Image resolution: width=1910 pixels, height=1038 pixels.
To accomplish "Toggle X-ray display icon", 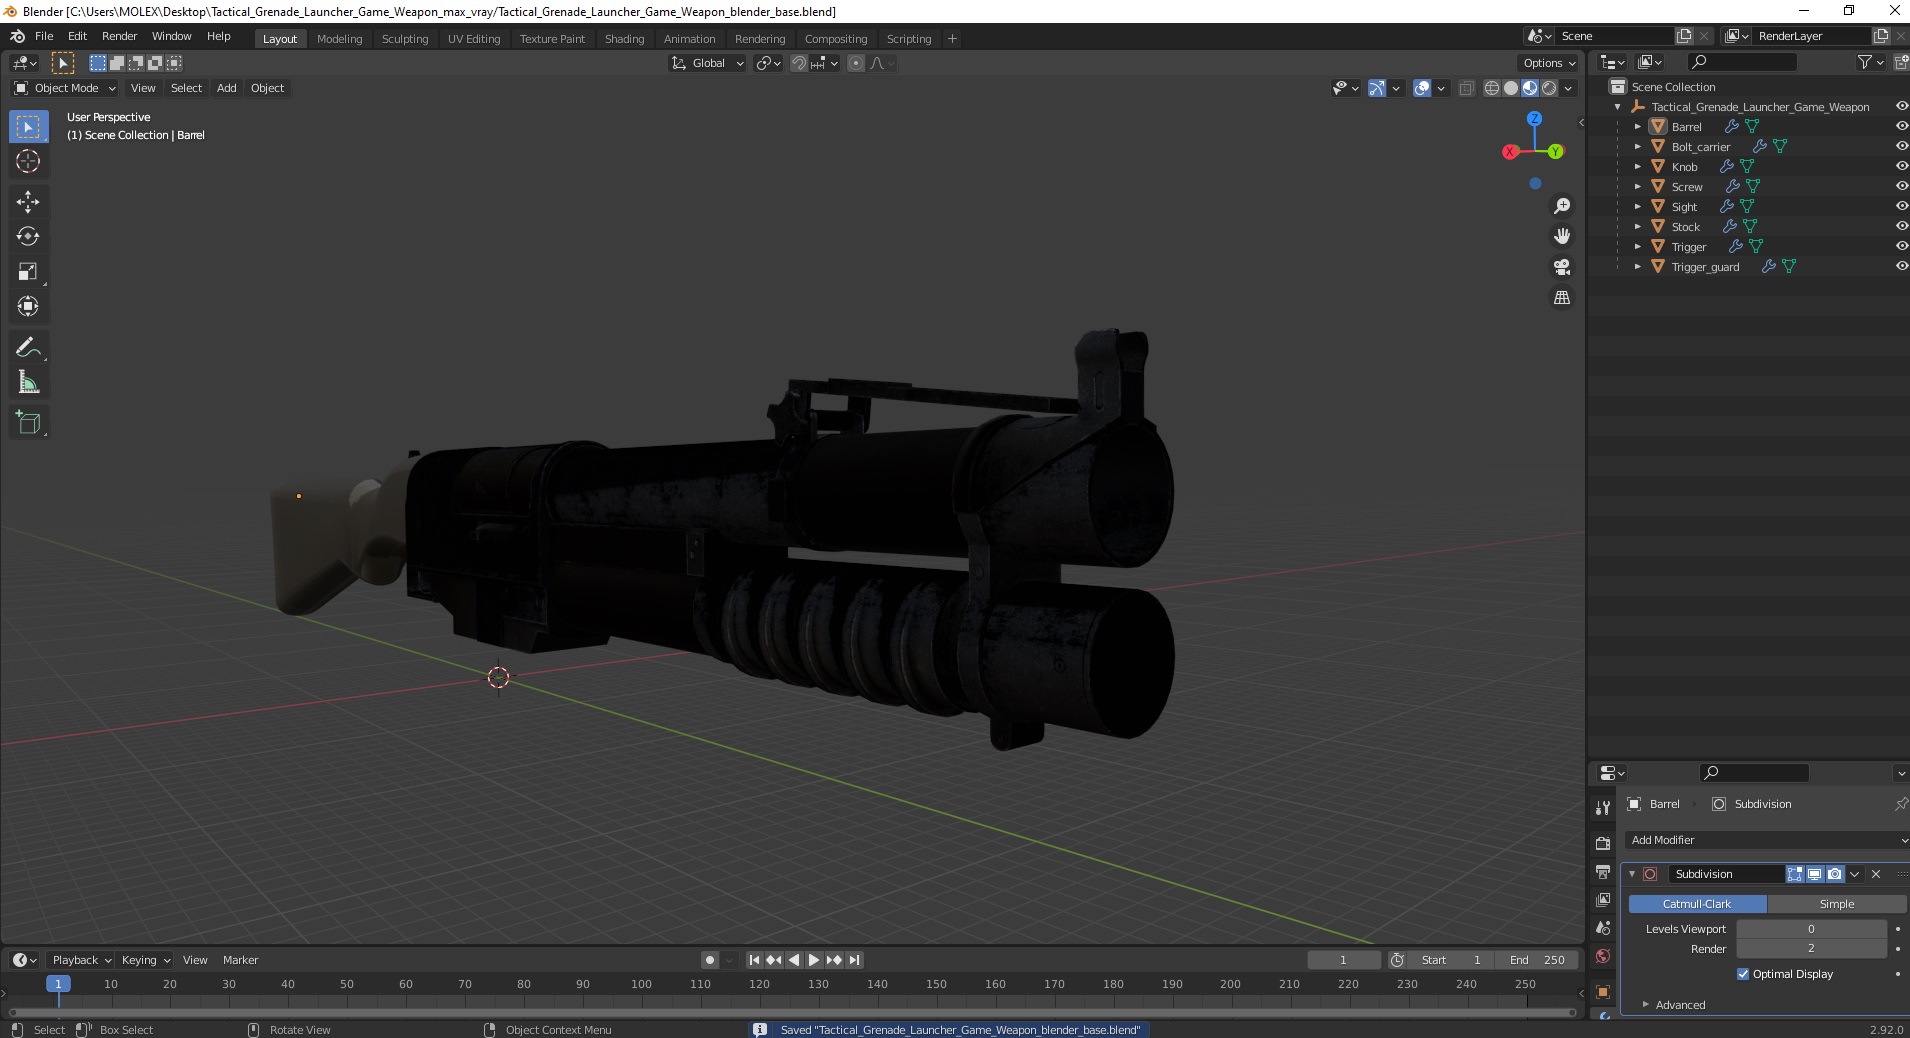I will point(1466,88).
